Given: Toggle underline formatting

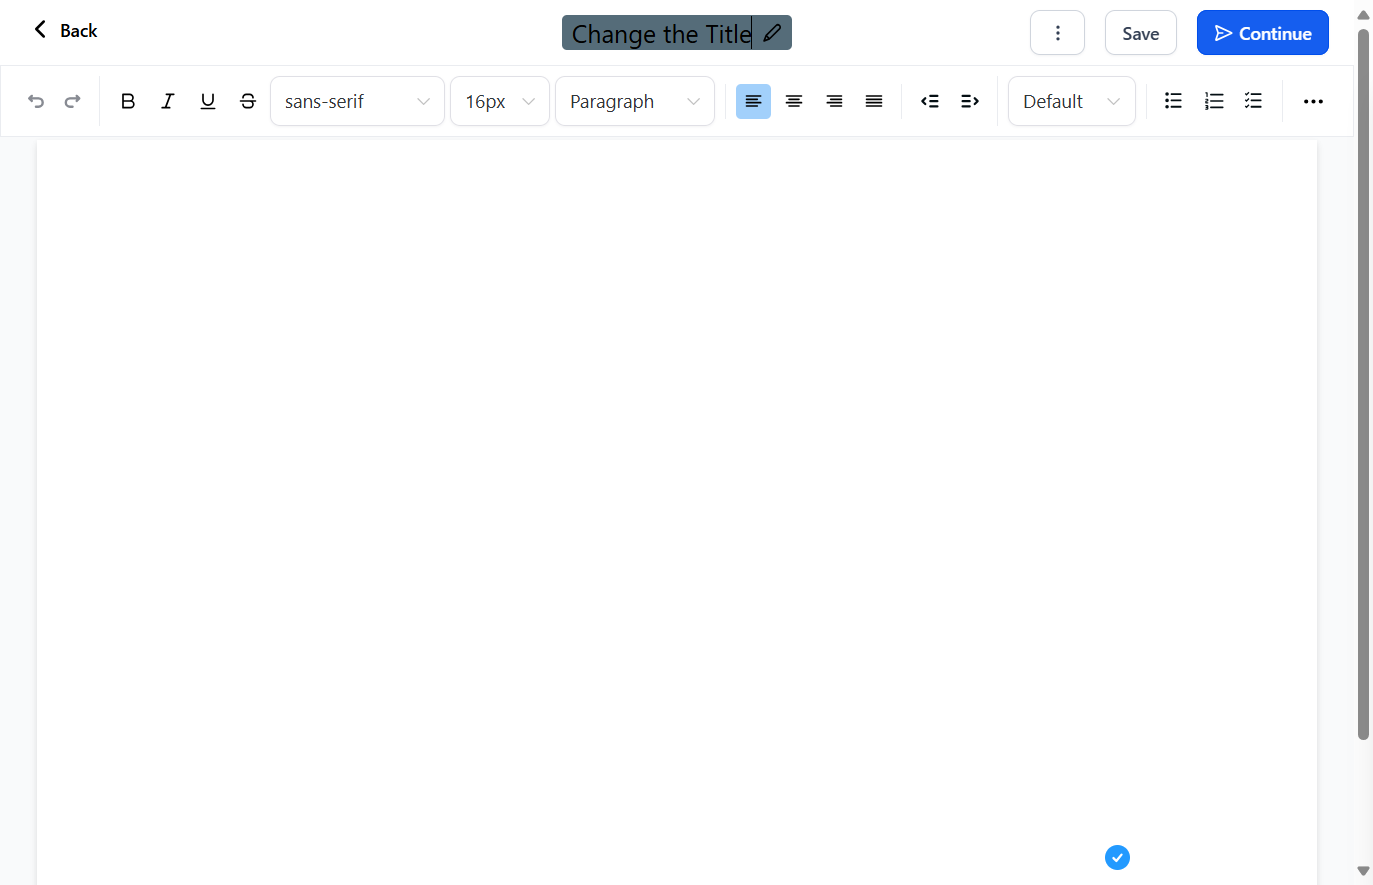Looking at the screenshot, I should pos(208,101).
